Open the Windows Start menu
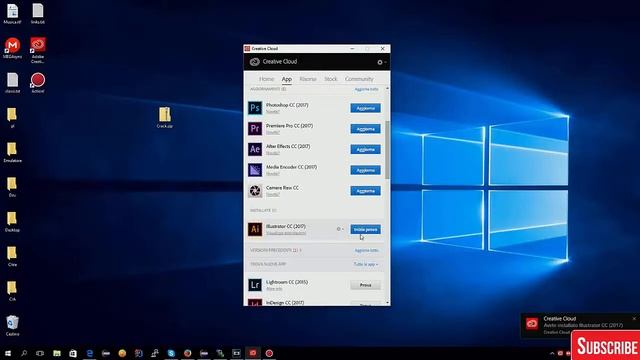 (x=7, y=353)
